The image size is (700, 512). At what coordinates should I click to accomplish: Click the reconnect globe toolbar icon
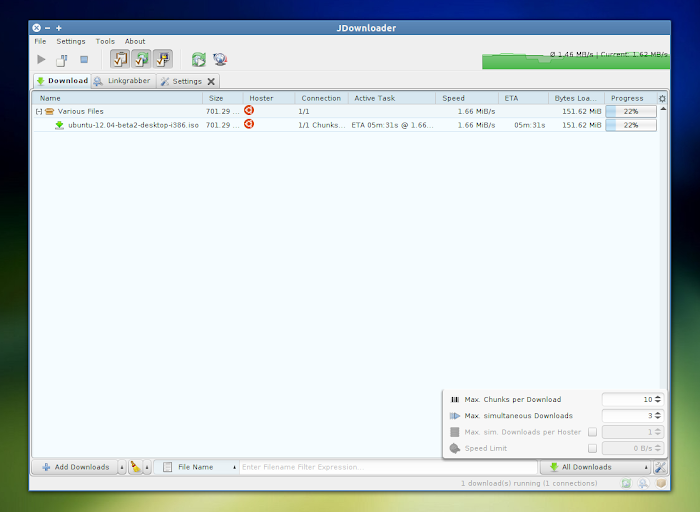(x=220, y=59)
